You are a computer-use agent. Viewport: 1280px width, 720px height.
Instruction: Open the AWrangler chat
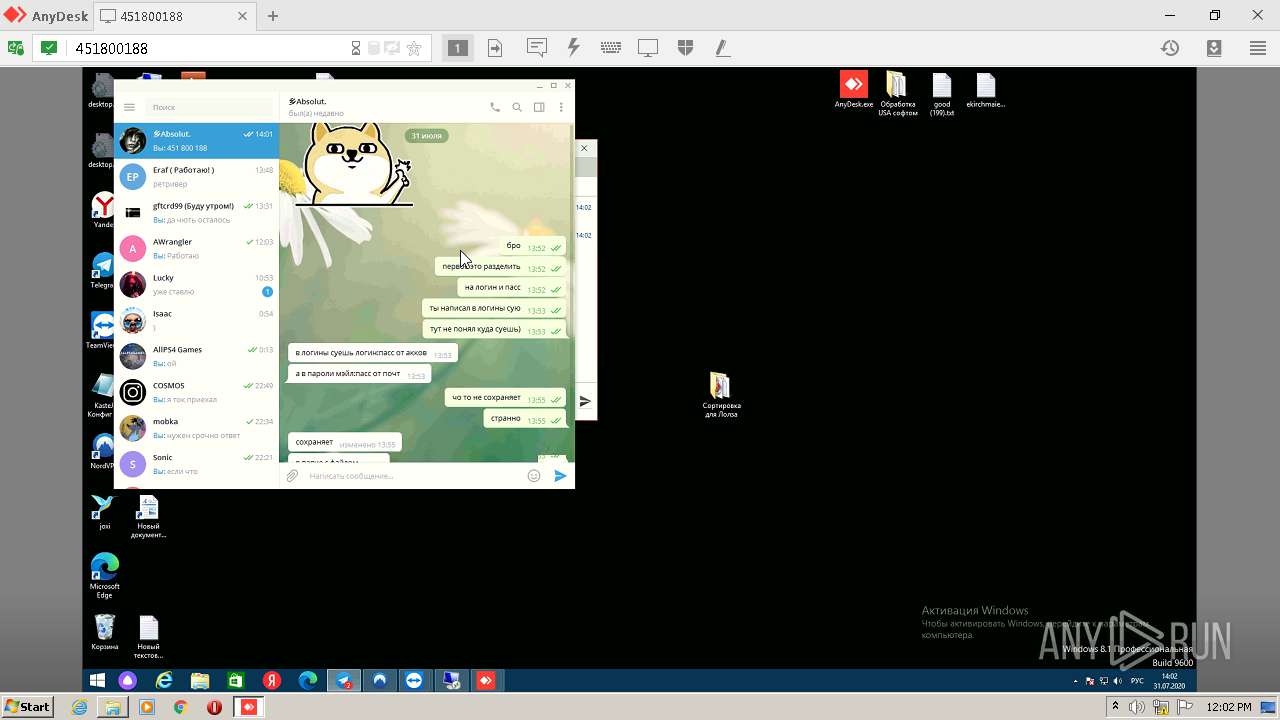click(x=196, y=249)
